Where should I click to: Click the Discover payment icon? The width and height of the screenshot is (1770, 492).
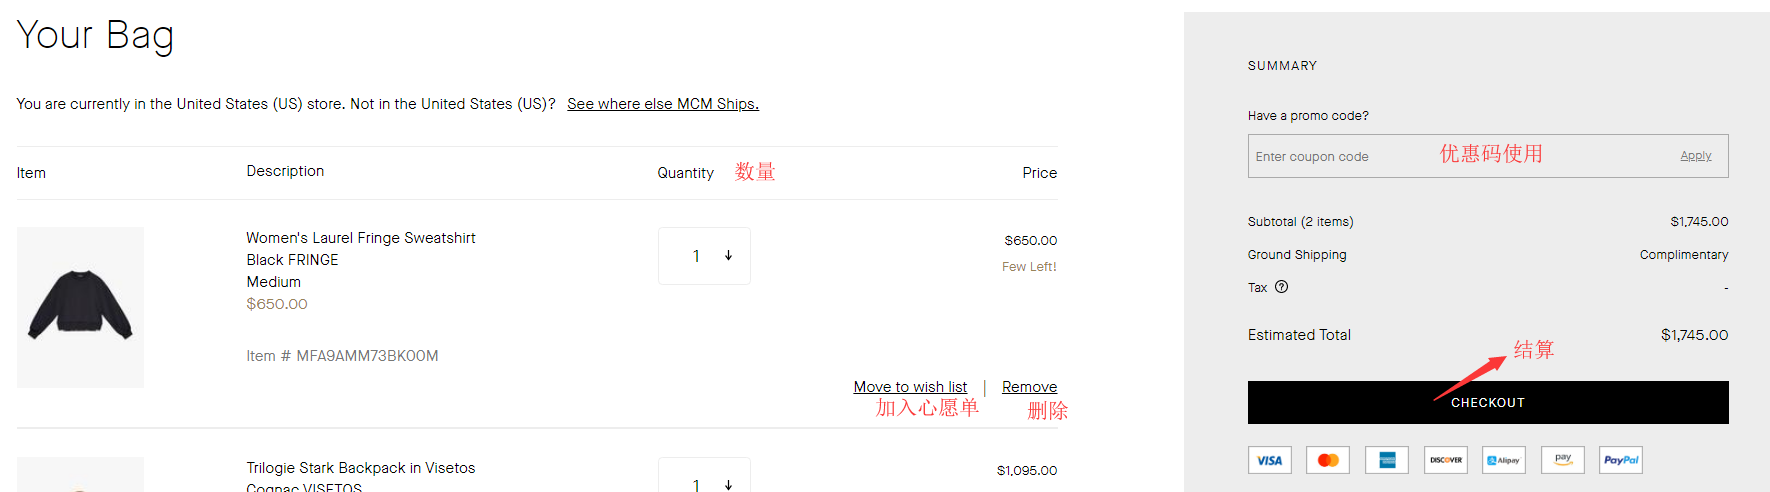1446,460
